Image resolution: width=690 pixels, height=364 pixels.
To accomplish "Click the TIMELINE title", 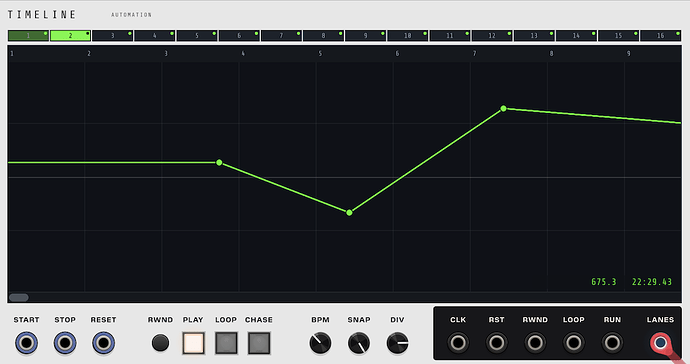I will (42, 15).
